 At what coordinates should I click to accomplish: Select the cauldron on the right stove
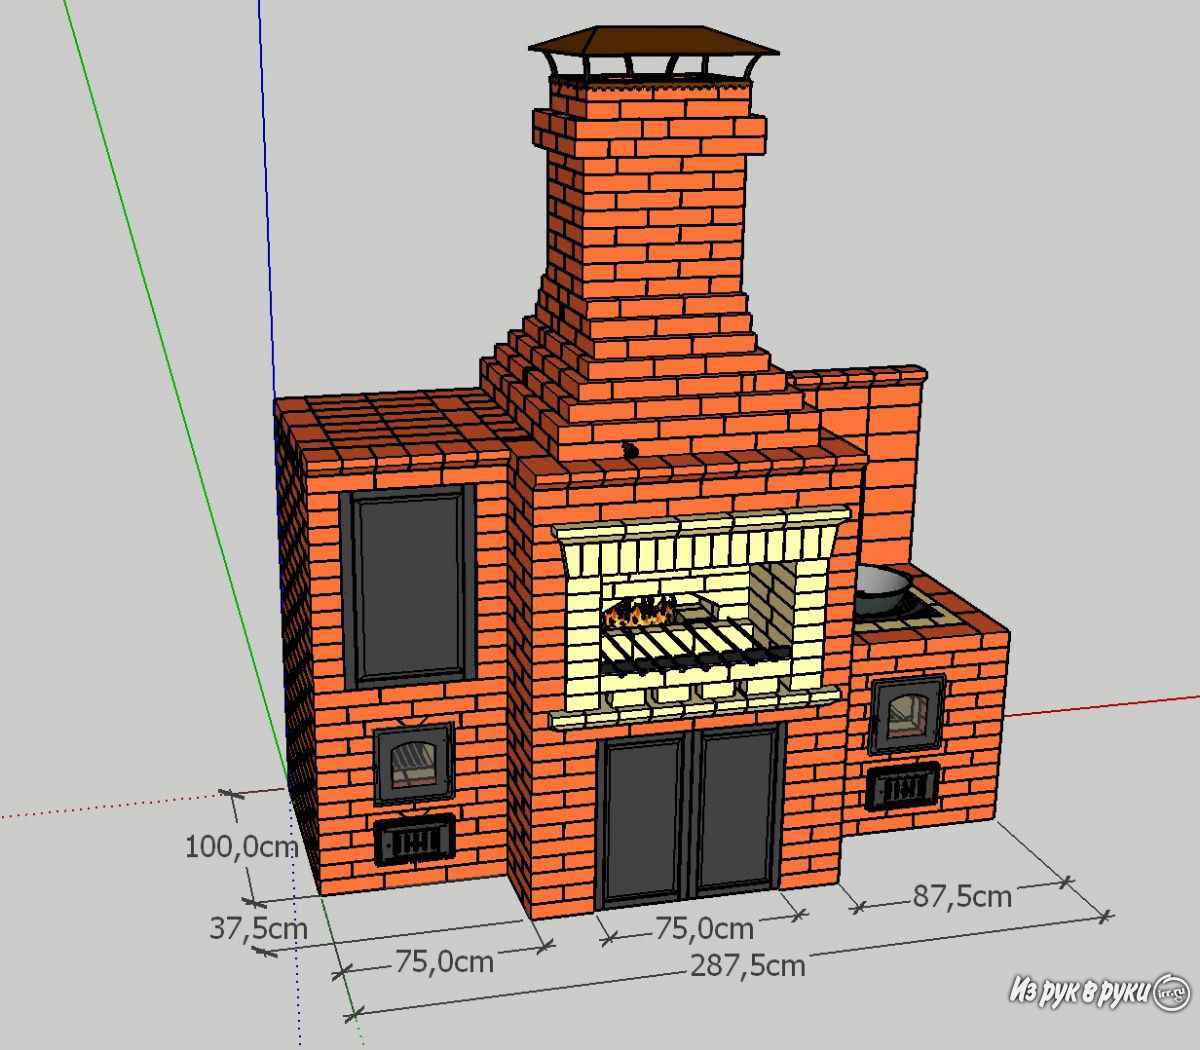pyautogui.click(x=882, y=587)
